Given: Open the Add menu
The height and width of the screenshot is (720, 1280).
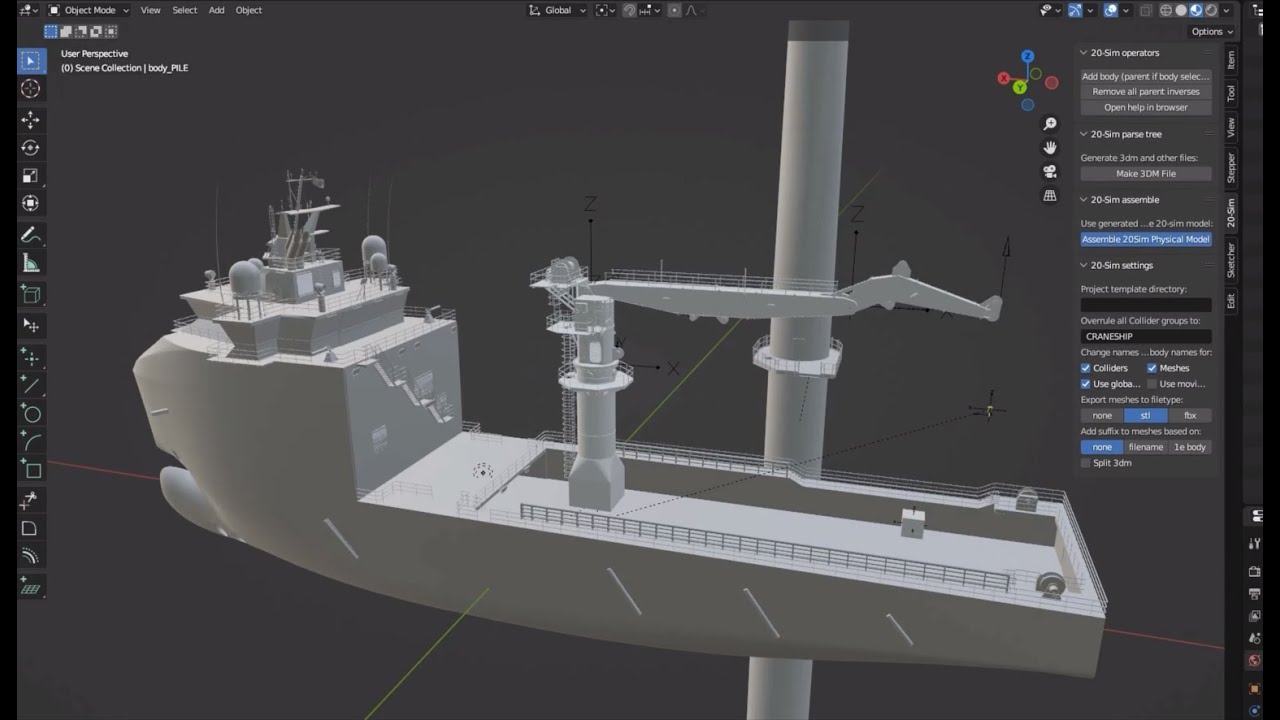Looking at the screenshot, I should (217, 10).
